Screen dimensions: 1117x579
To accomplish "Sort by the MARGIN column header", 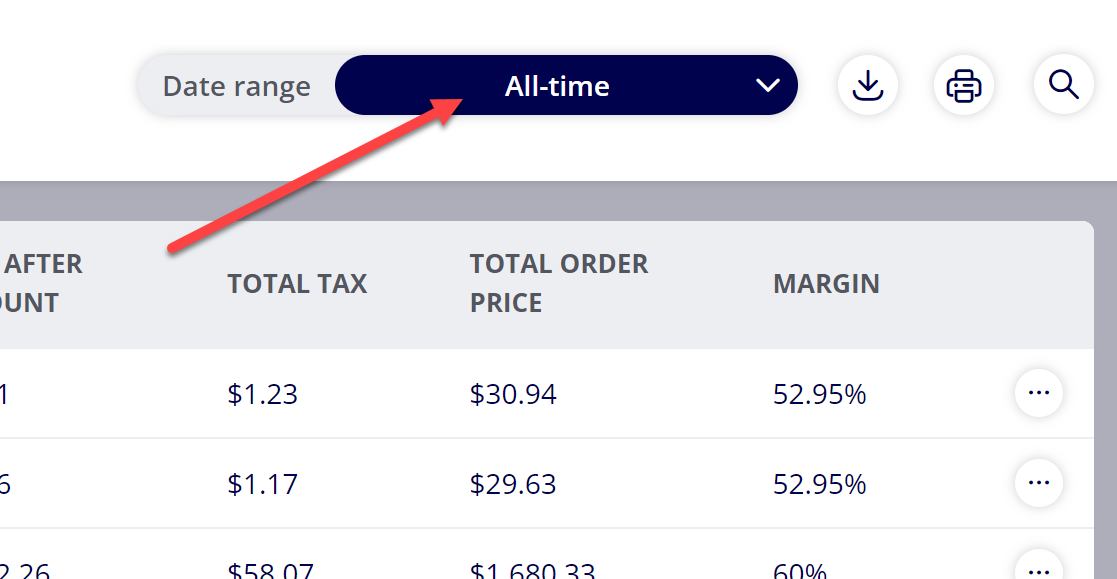I will [x=826, y=283].
